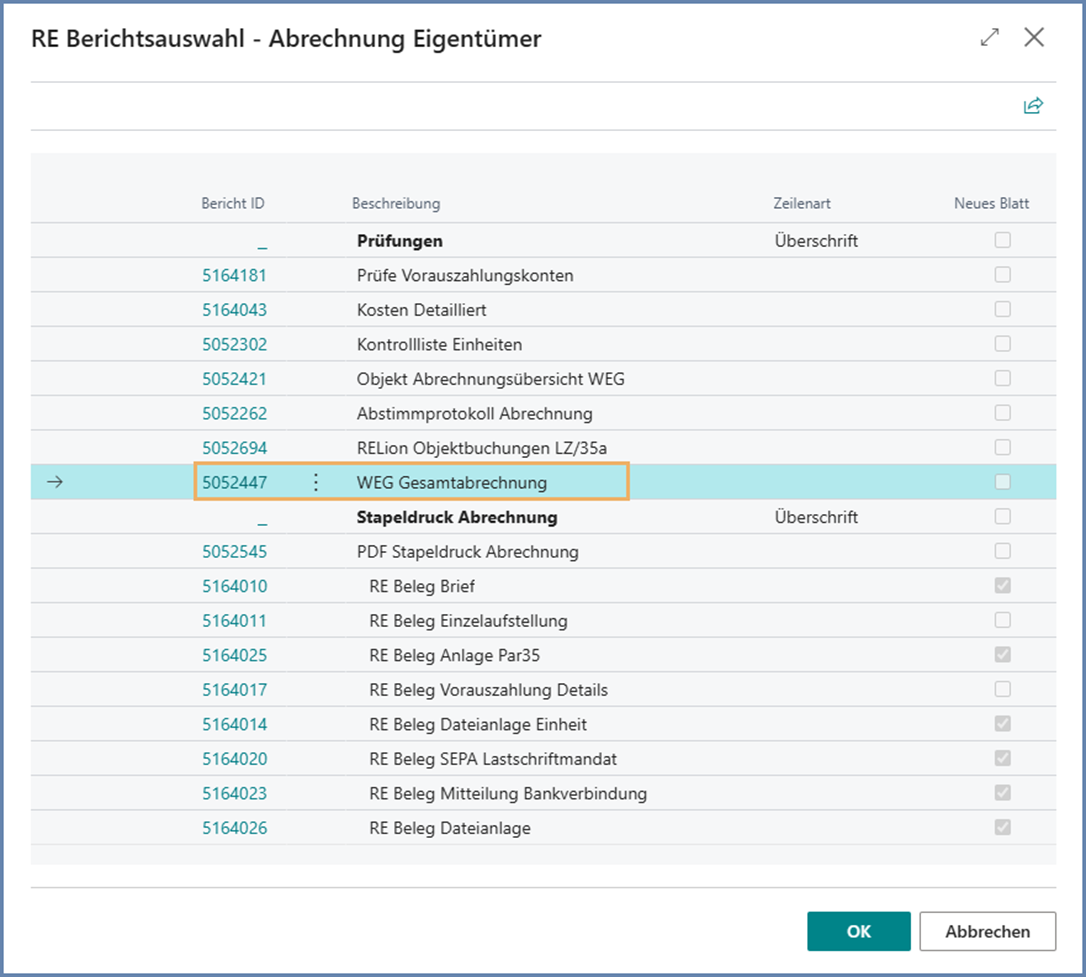Open report ID 5164181 link
1086x977 pixels.
pos(235,275)
